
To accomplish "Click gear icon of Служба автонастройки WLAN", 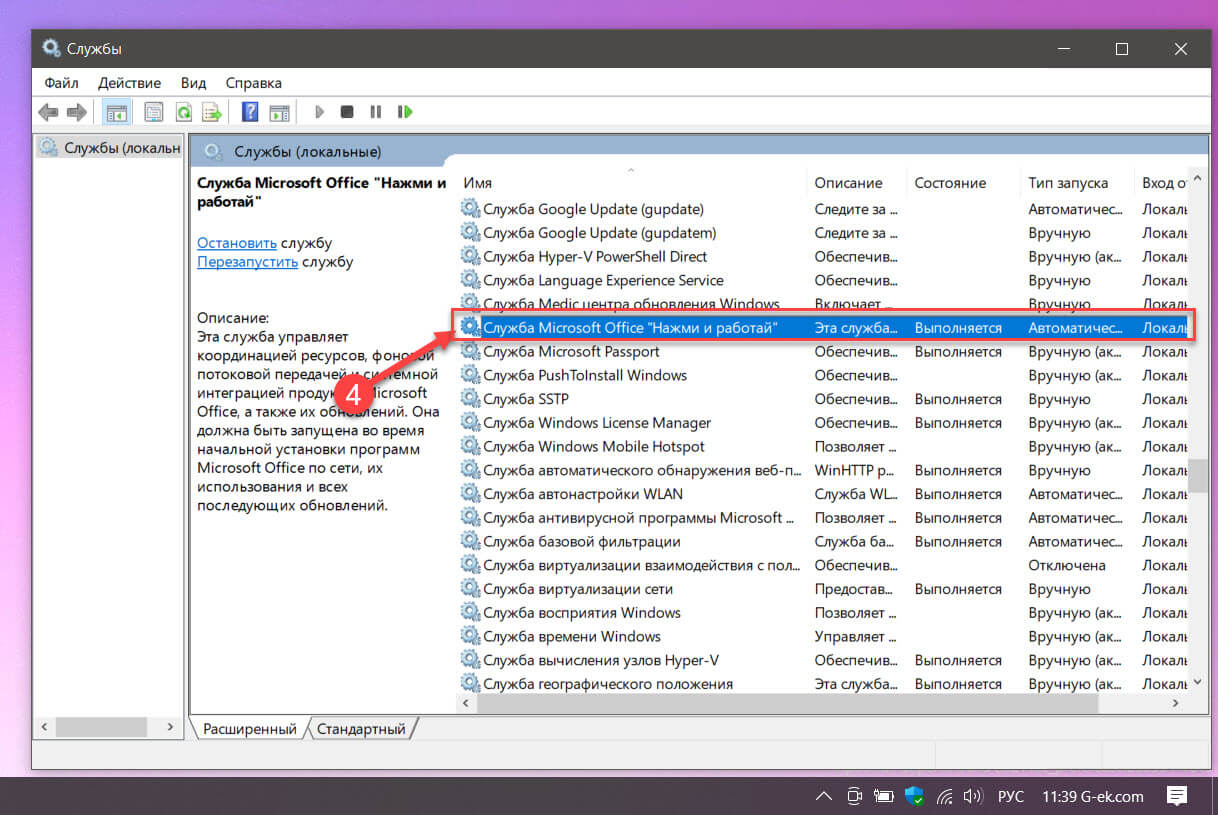I will [x=470, y=494].
